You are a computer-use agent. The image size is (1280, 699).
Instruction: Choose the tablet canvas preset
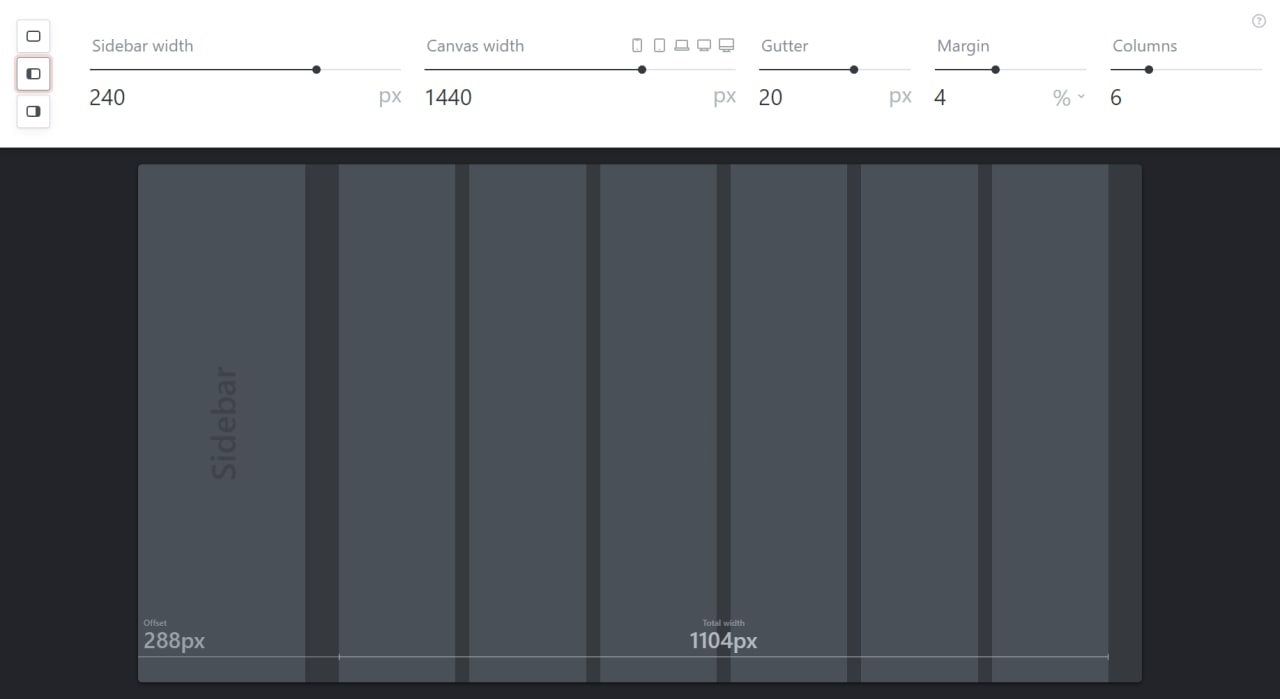(x=659, y=45)
